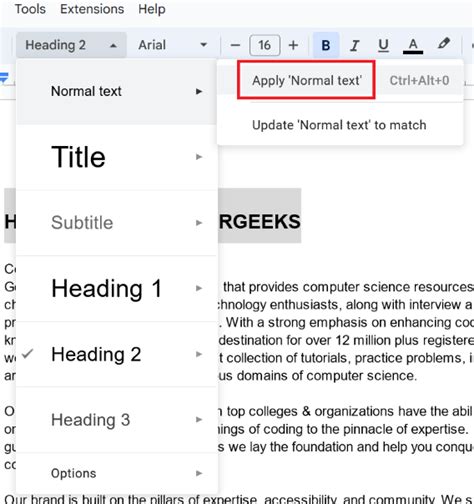This screenshot has width=474, height=504.
Task: Click the blue indent marker on ruler
Action: (4, 78)
